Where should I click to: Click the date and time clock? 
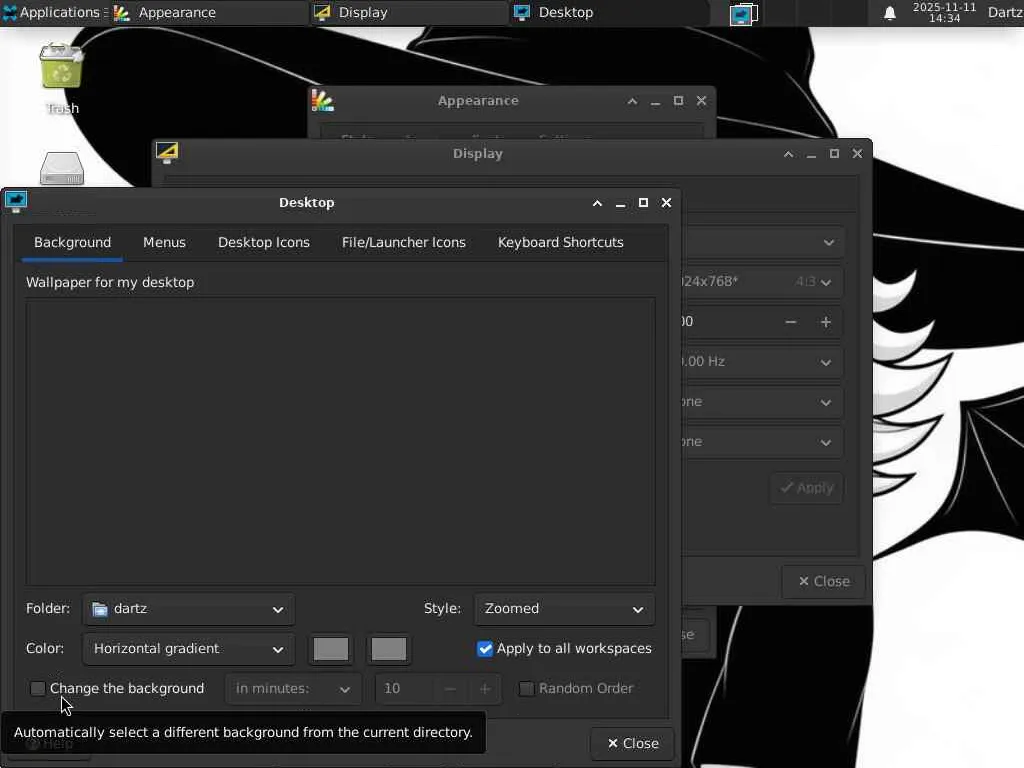[944, 12]
